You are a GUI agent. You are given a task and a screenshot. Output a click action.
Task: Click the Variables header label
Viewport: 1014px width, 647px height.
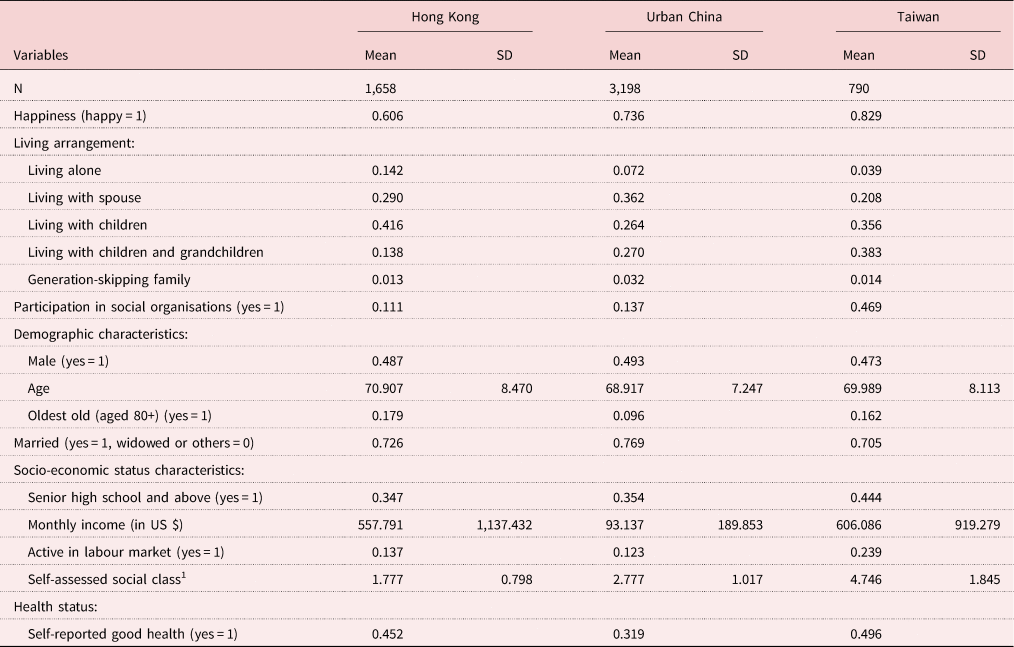tap(41, 55)
